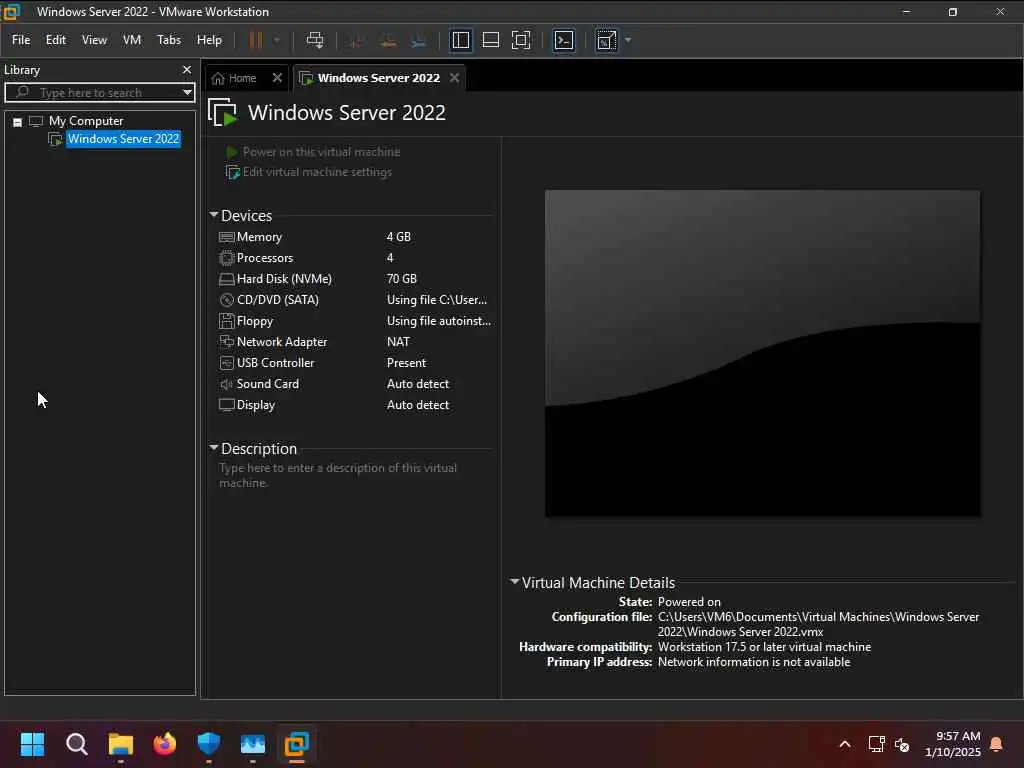1024x768 pixels.
Task: Click the revert snapshot toolbar icon
Action: [388, 40]
